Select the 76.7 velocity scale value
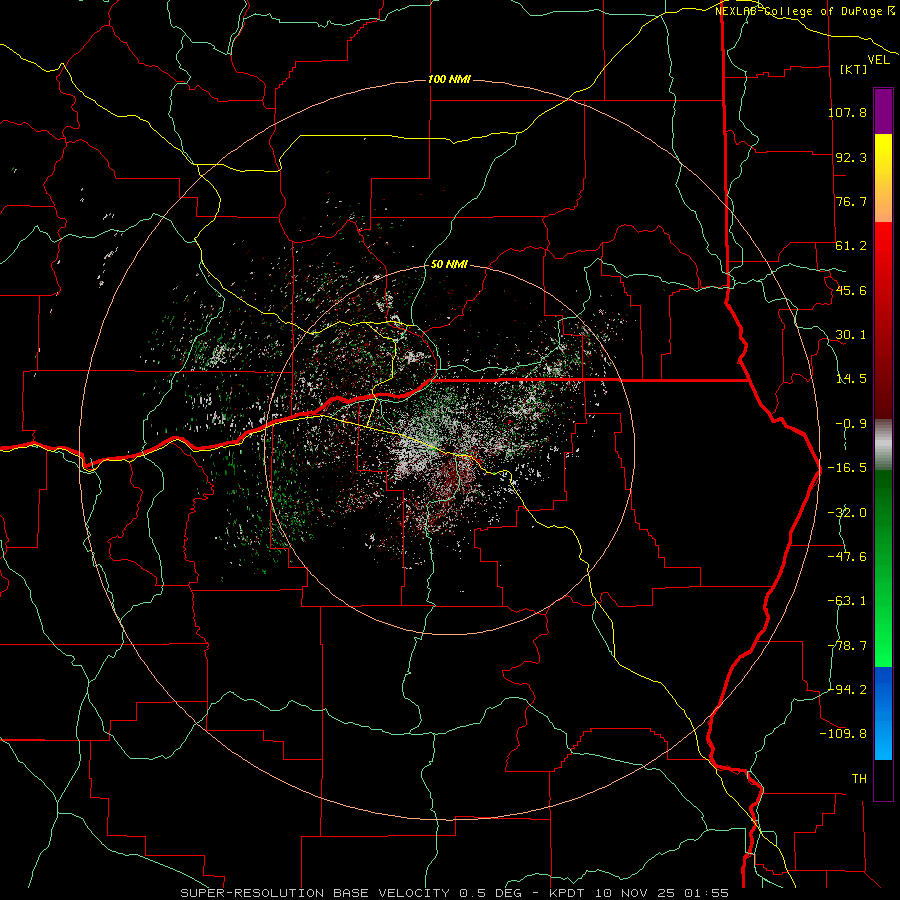Viewport: 900px width, 900px height. [851, 201]
